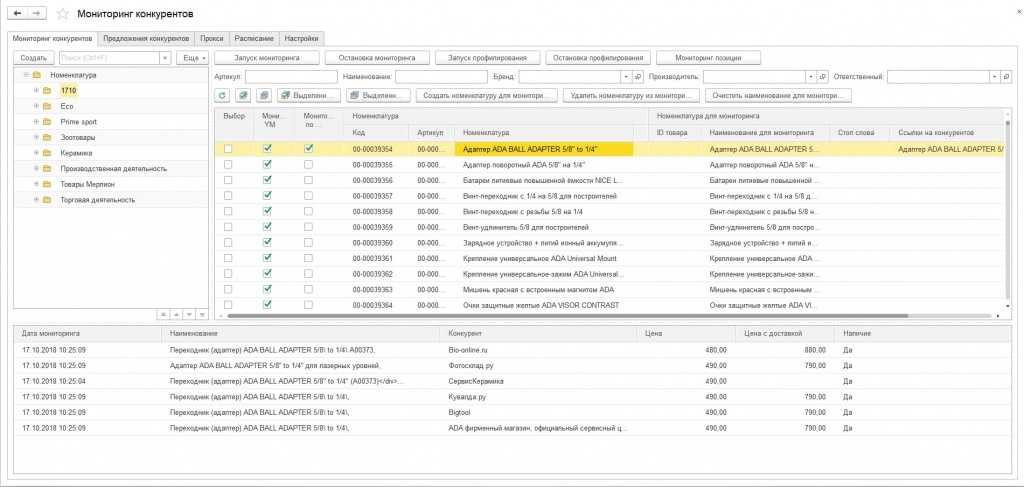This screenshot has height=487, width=1024.
Task: Click the forward navigation arrow
Action: [37, 14]
